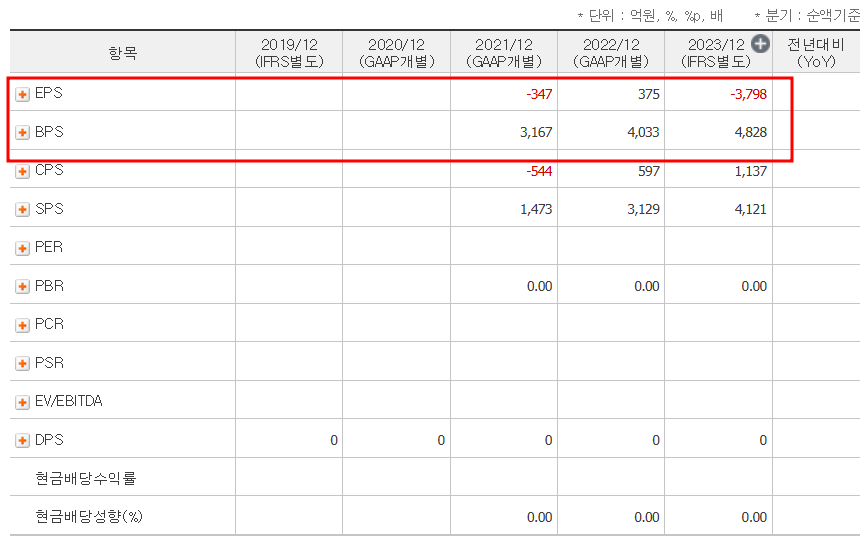The height and width of the screenshot is (542, 866).
Task: Click DPS value 0 for 2023/12
Action: 763,440
